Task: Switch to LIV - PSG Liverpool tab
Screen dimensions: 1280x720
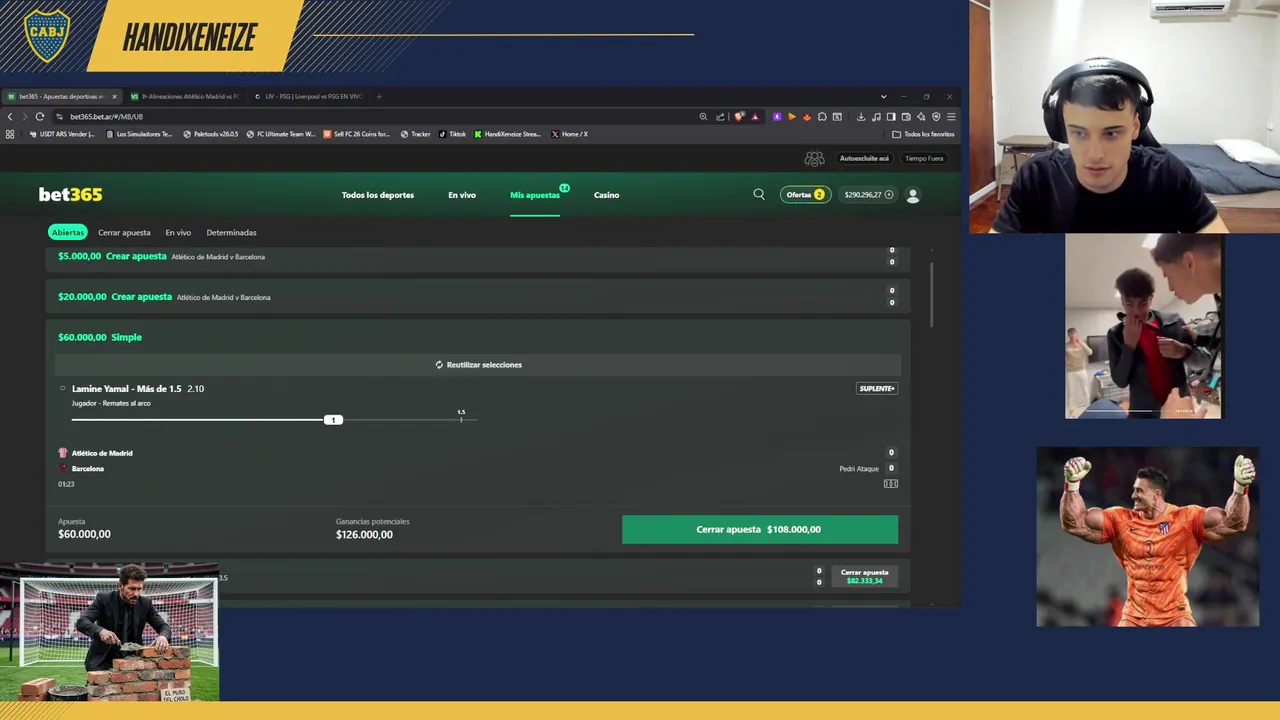Action: tap(308, 97)
